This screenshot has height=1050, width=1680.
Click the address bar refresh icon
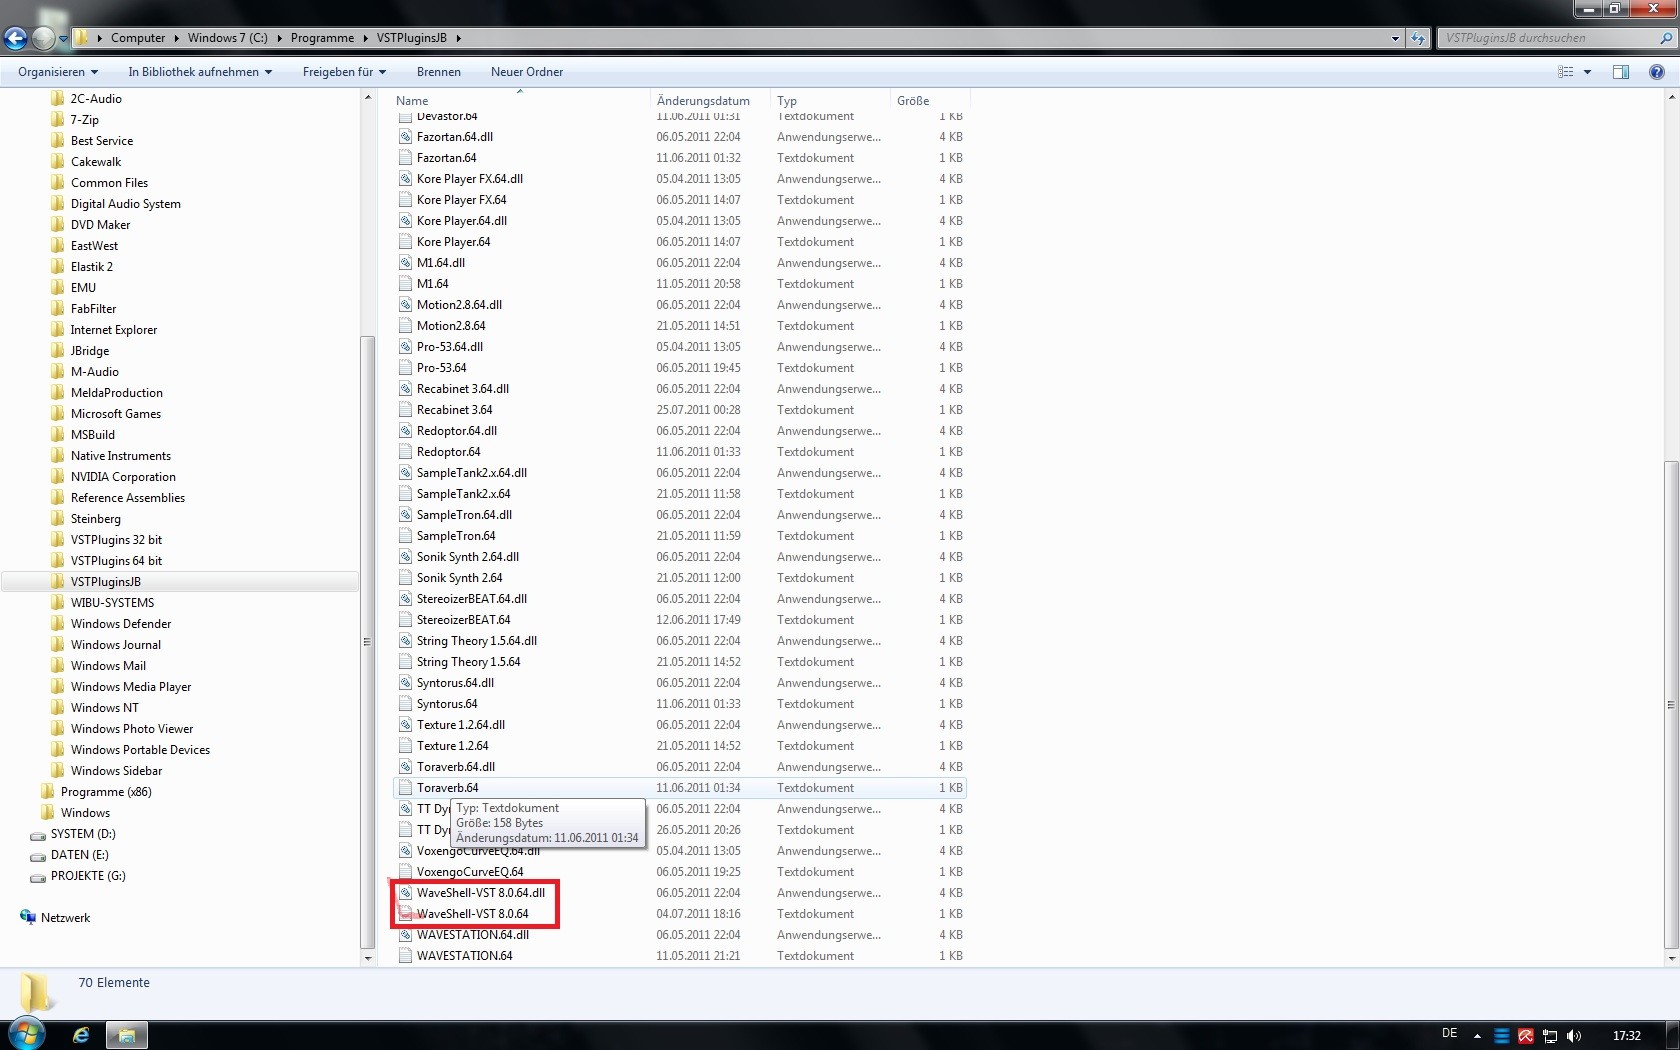[x=1418, y=38]
